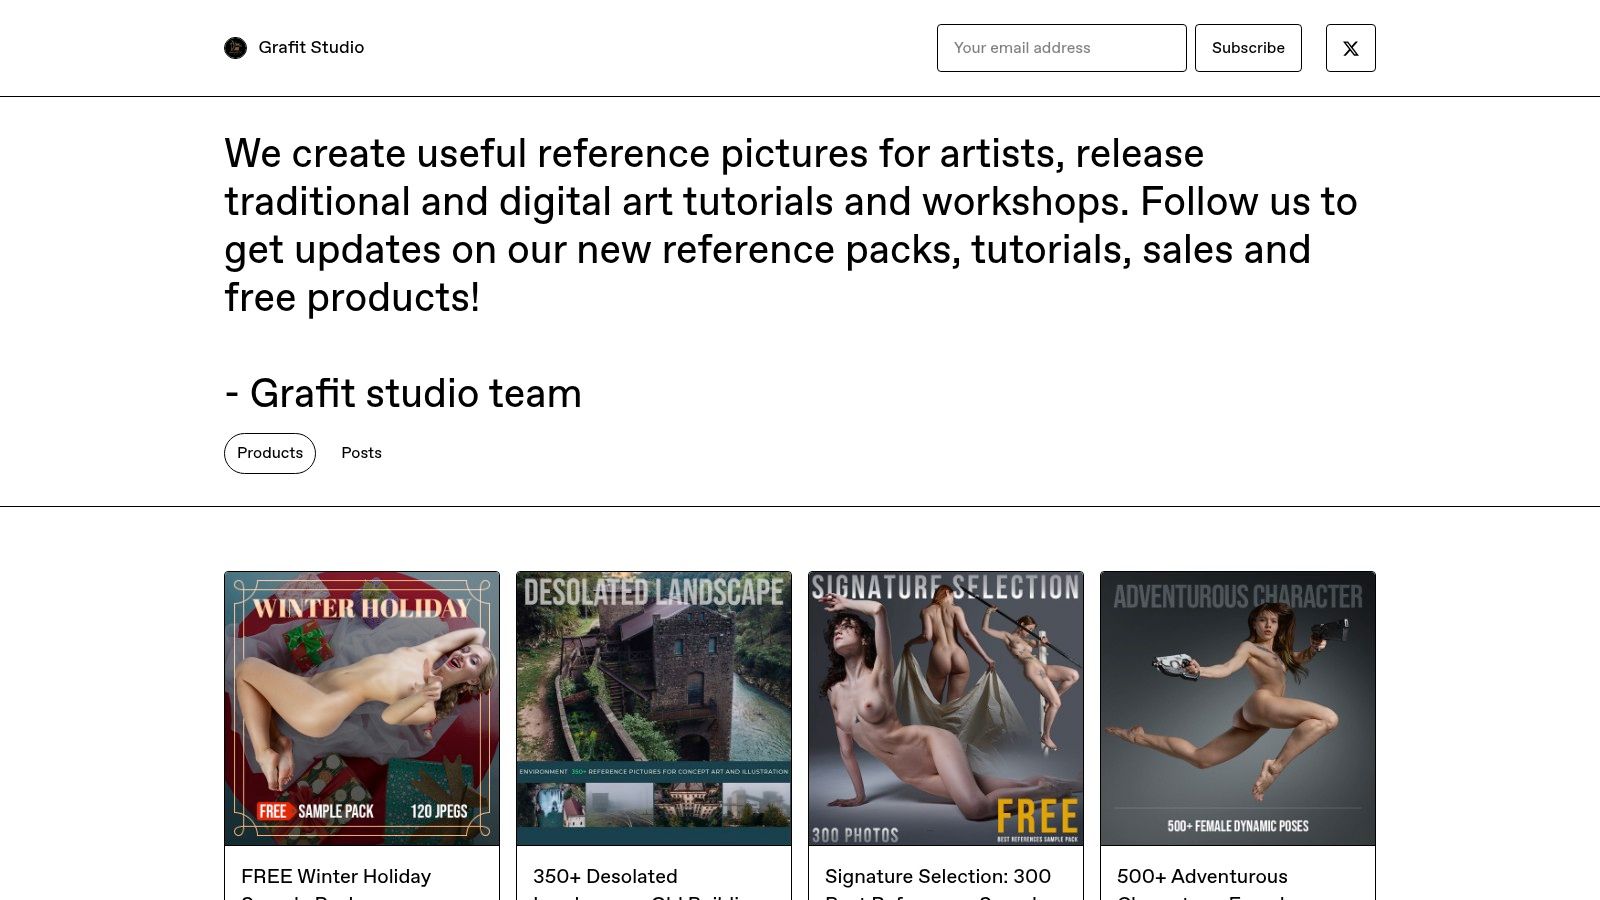Click the yellow FREE badge on Signature Selection

pyautogui.click(x=1037, y=816)
